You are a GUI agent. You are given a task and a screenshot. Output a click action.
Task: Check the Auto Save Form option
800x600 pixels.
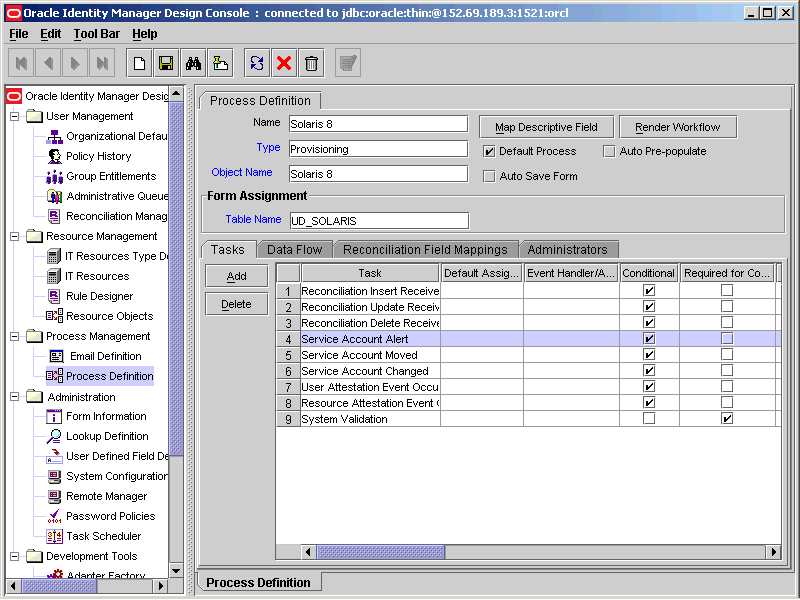489,177
